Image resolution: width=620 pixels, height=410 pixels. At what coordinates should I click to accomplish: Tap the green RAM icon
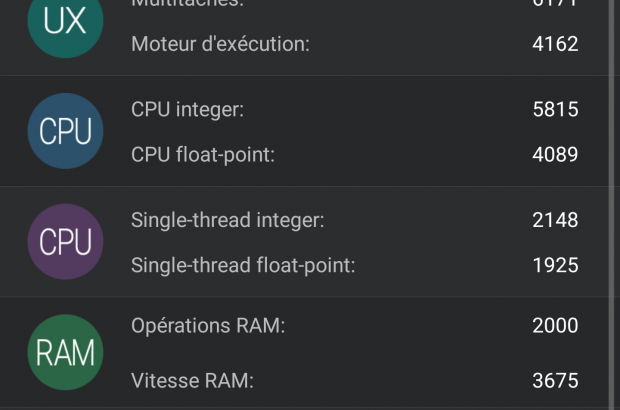[x=66, y=352]
